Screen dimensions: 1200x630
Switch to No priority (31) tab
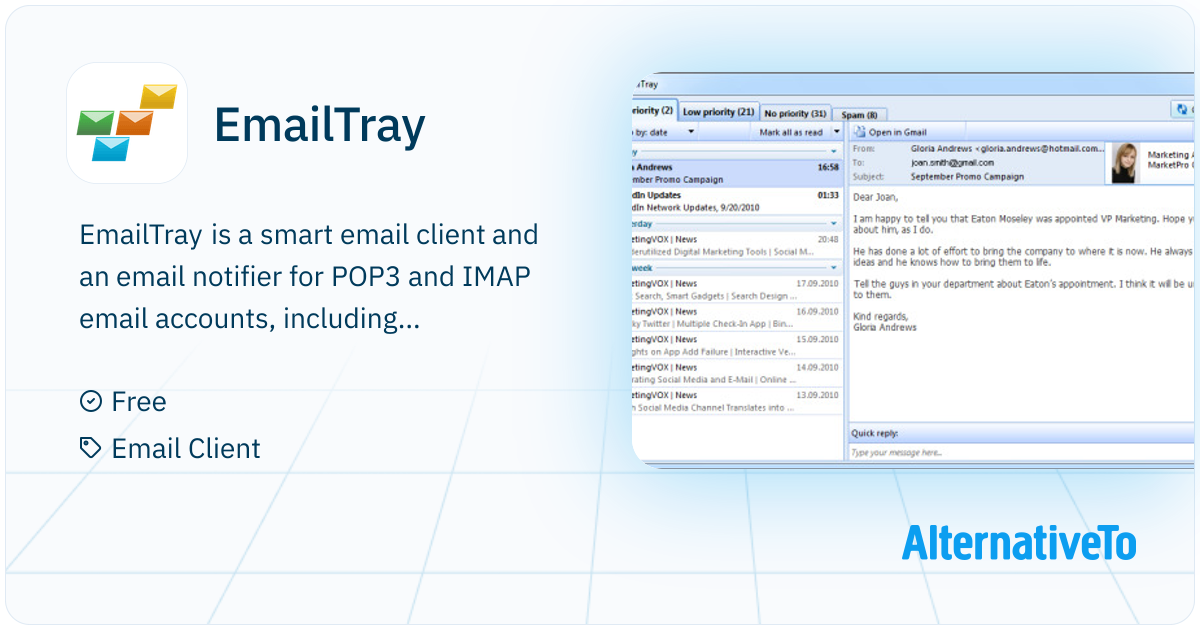[x=795, y=114]
